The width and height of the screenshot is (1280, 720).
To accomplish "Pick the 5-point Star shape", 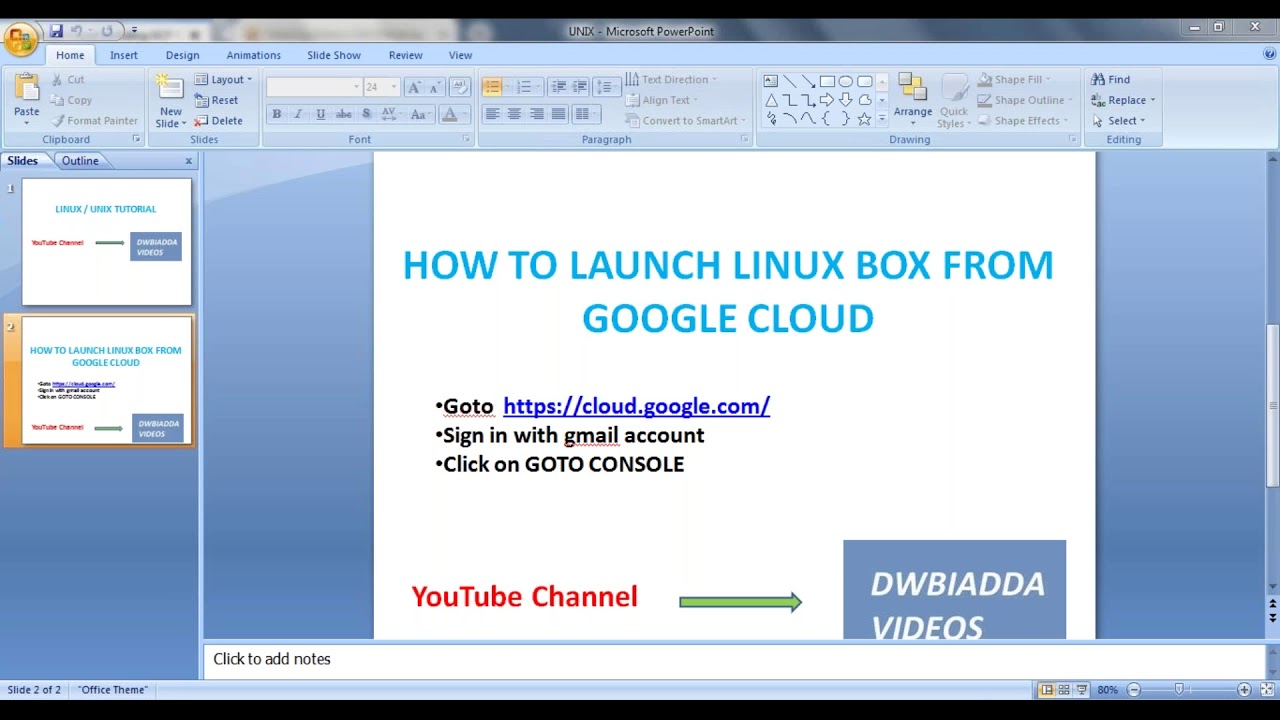I will click(x=865, y=118).
